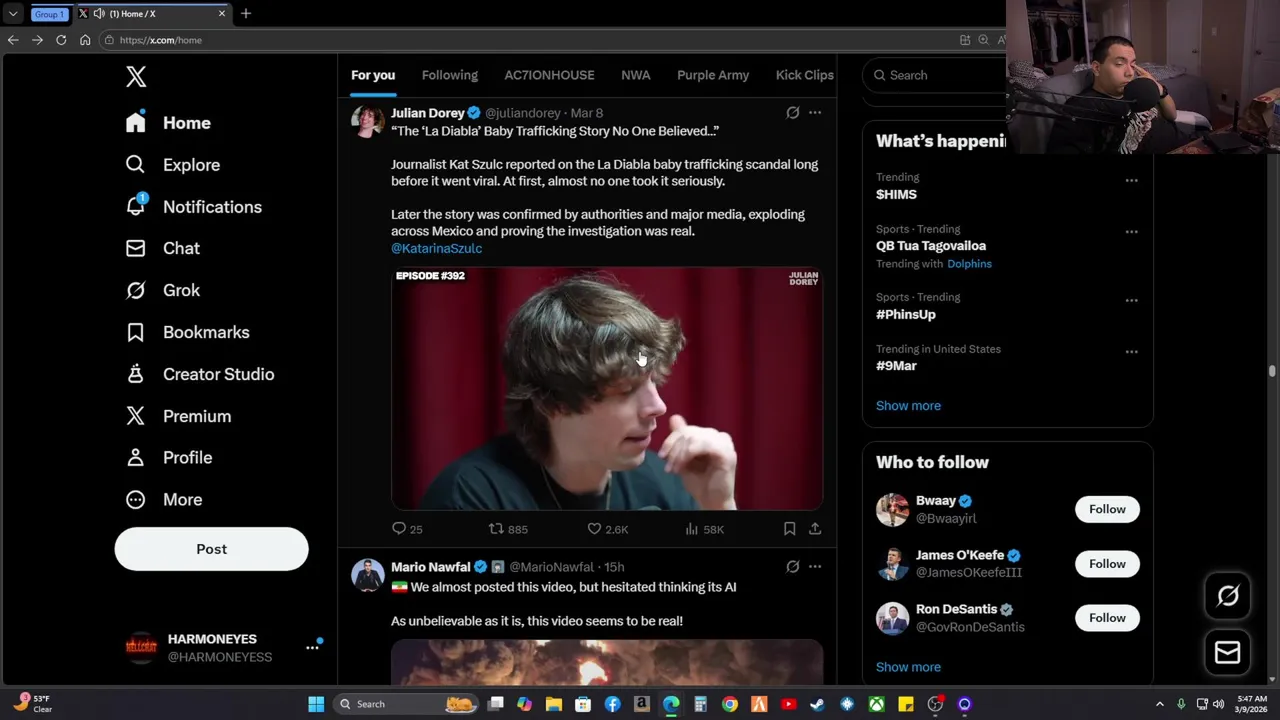Open Notifications from the sidebar

[193, 207]
